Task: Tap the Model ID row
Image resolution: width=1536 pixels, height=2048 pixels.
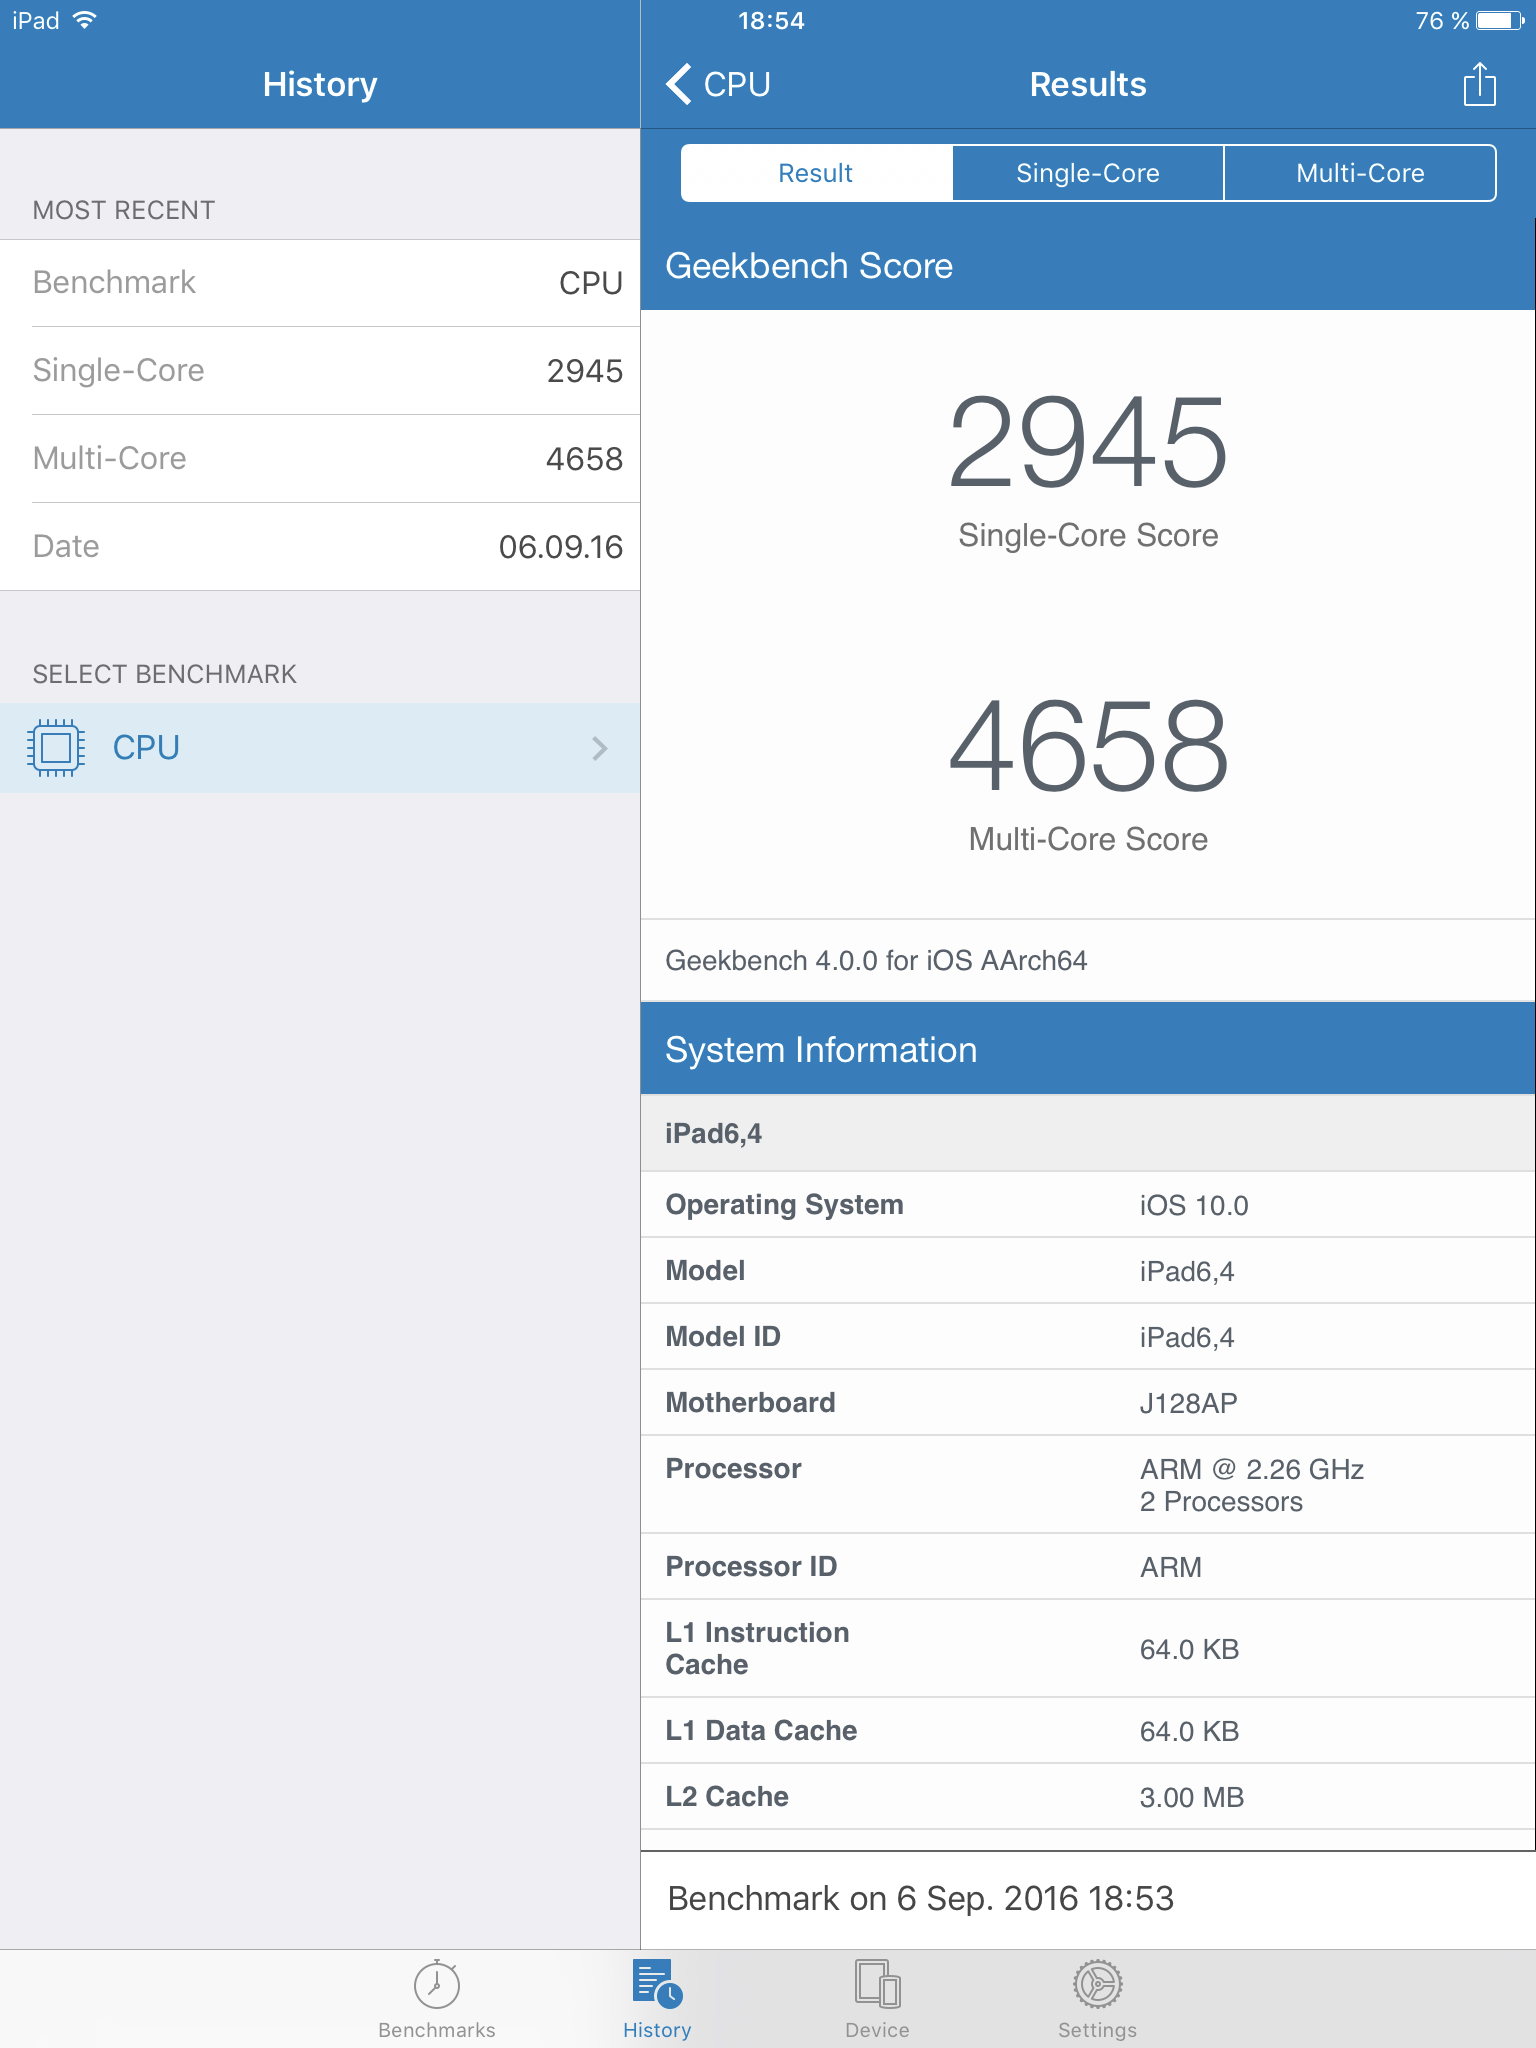Action: pyautogui.click(x=1088, y=1337)
